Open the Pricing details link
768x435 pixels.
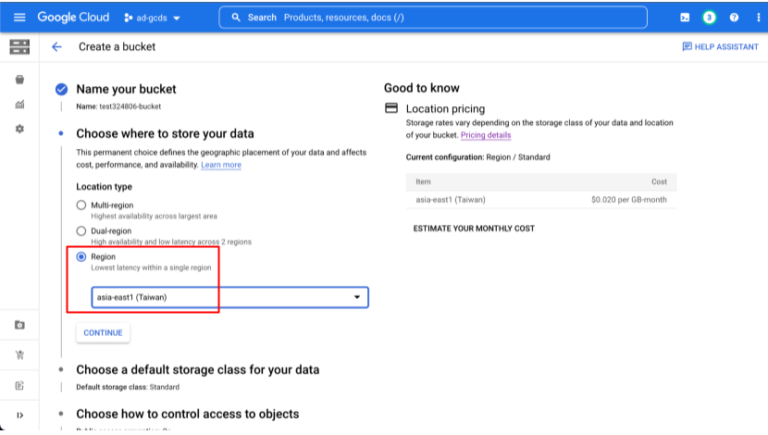click(x=485, y=135)
